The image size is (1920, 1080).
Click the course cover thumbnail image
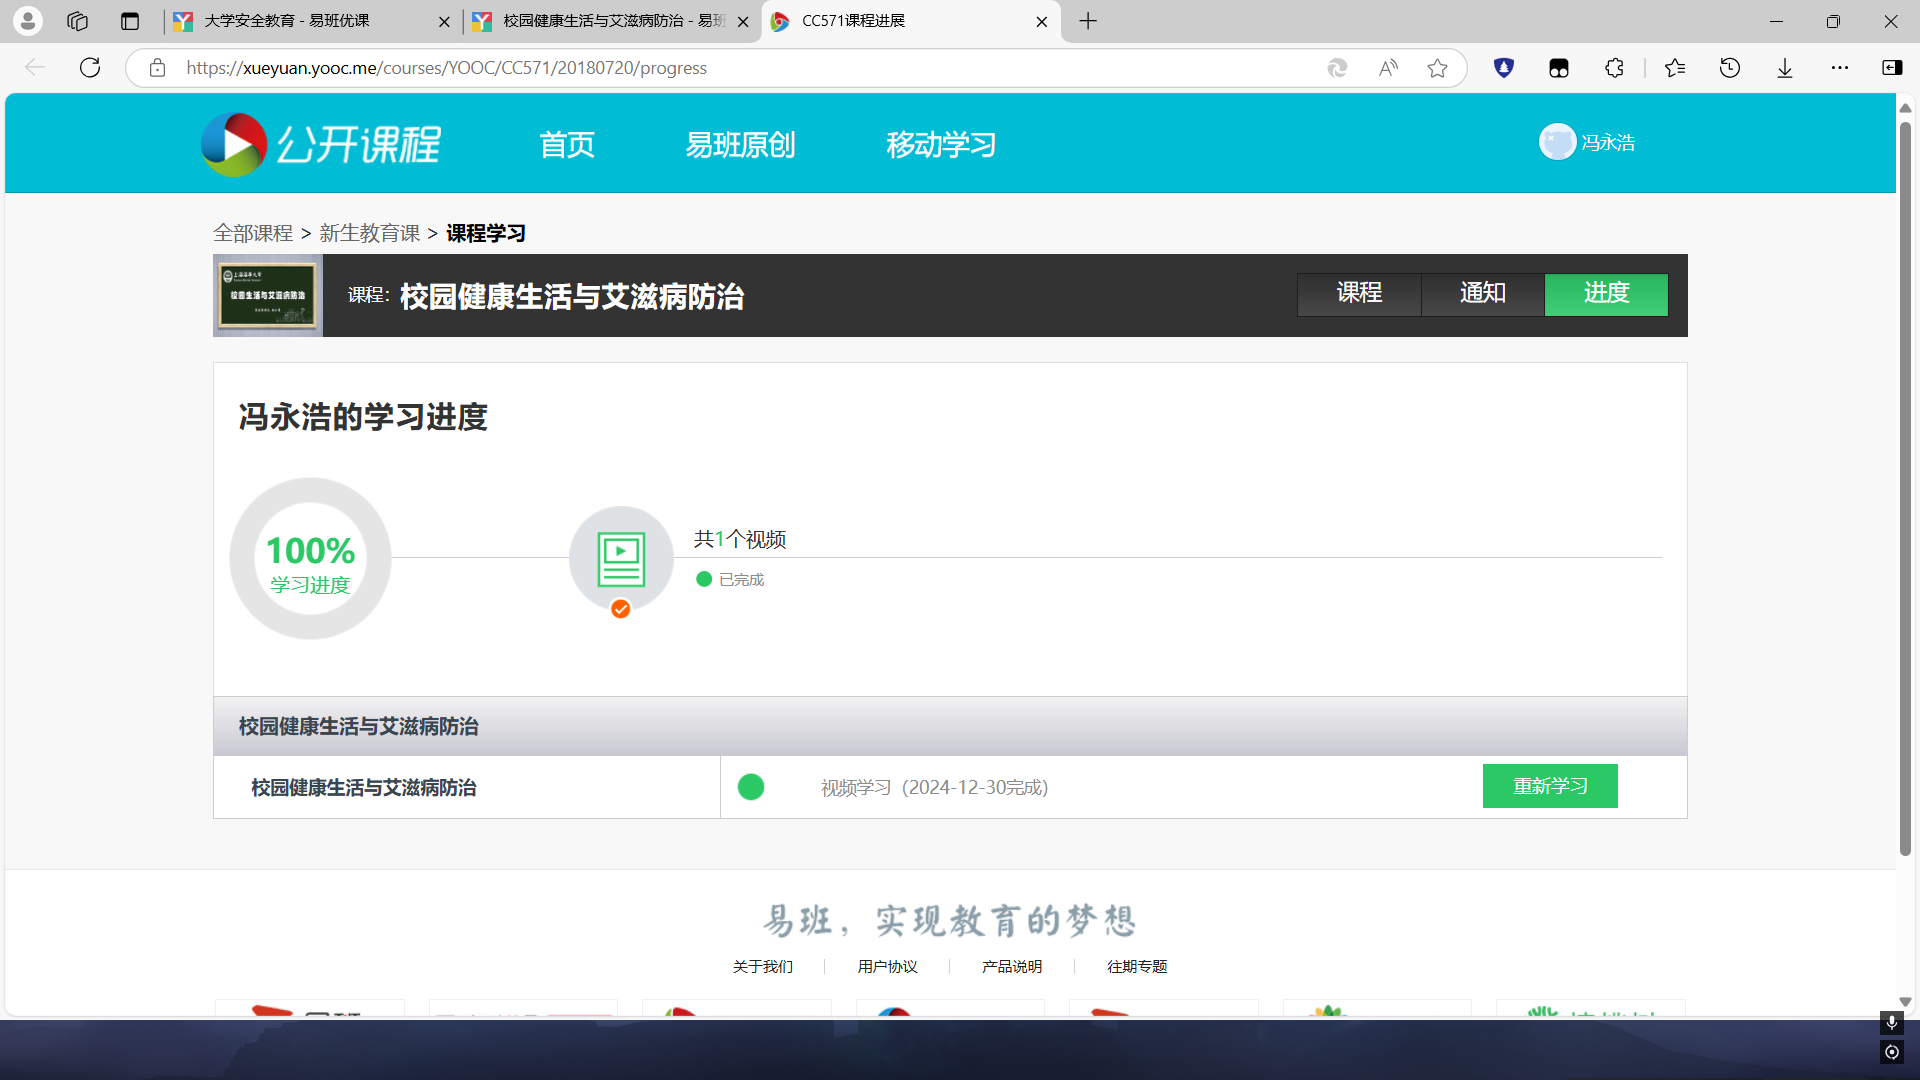coord(268,295)
